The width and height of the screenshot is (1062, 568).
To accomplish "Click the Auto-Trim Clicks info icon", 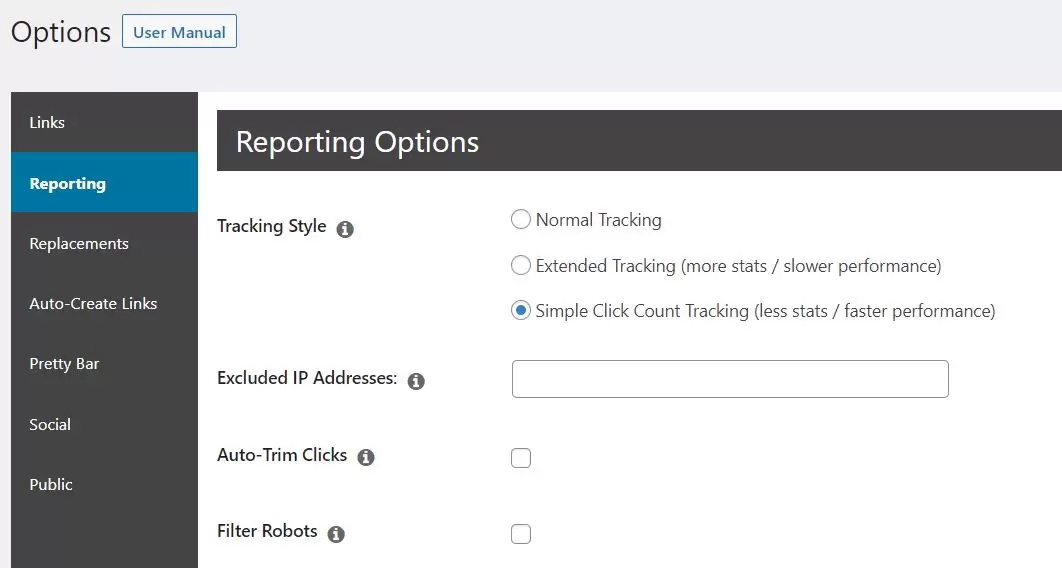I will coord(366,458).
